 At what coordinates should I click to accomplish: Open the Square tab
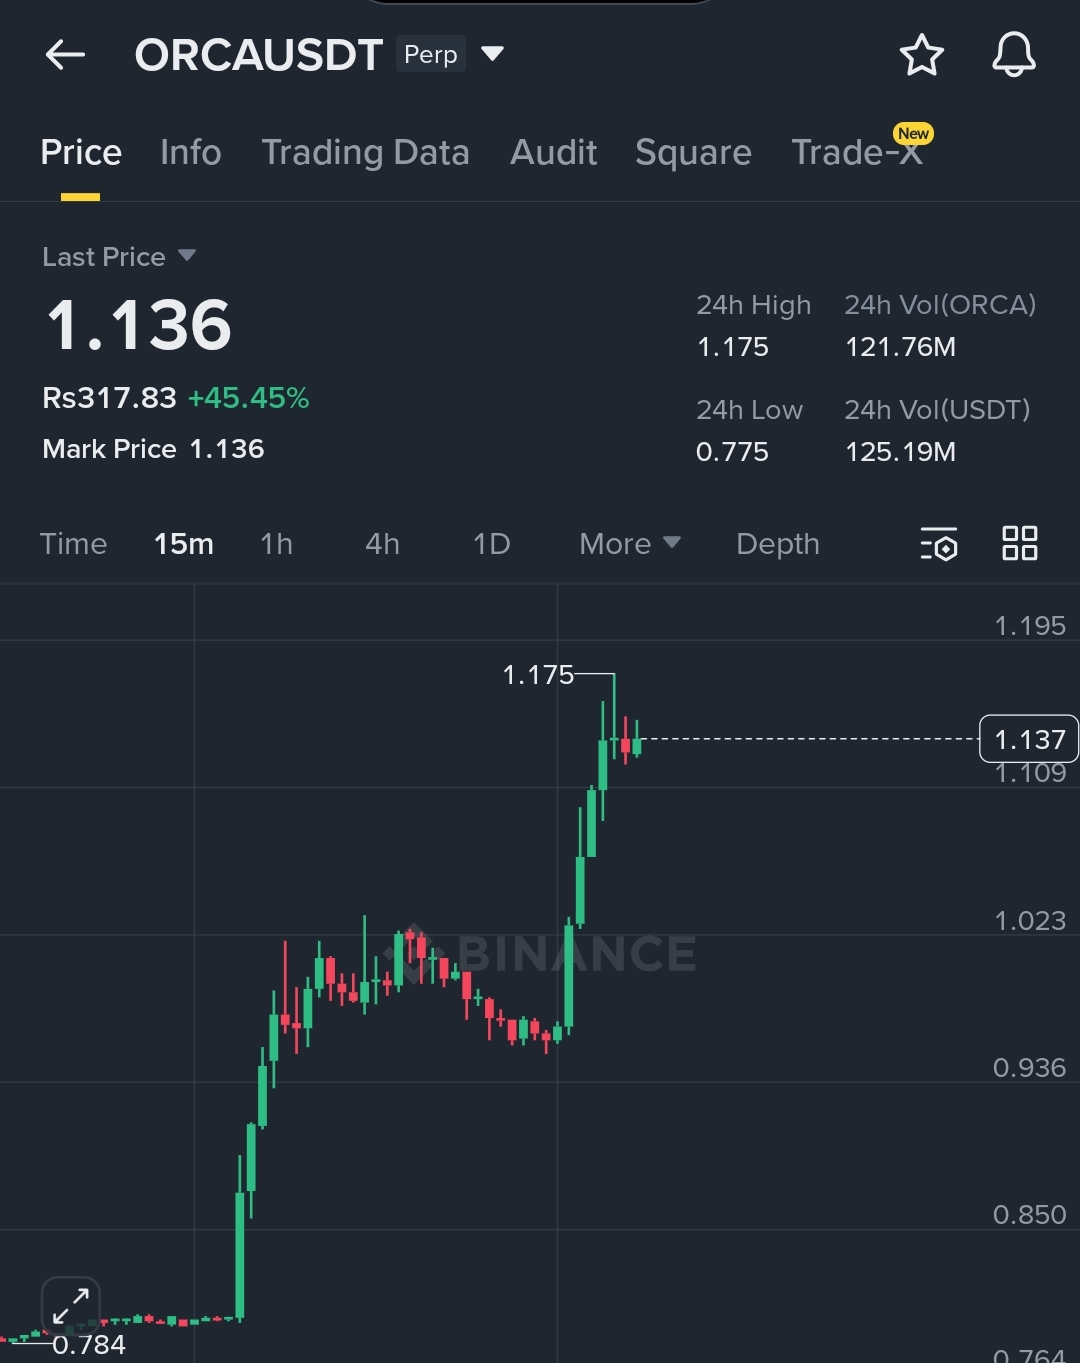[x=693, y=152]
